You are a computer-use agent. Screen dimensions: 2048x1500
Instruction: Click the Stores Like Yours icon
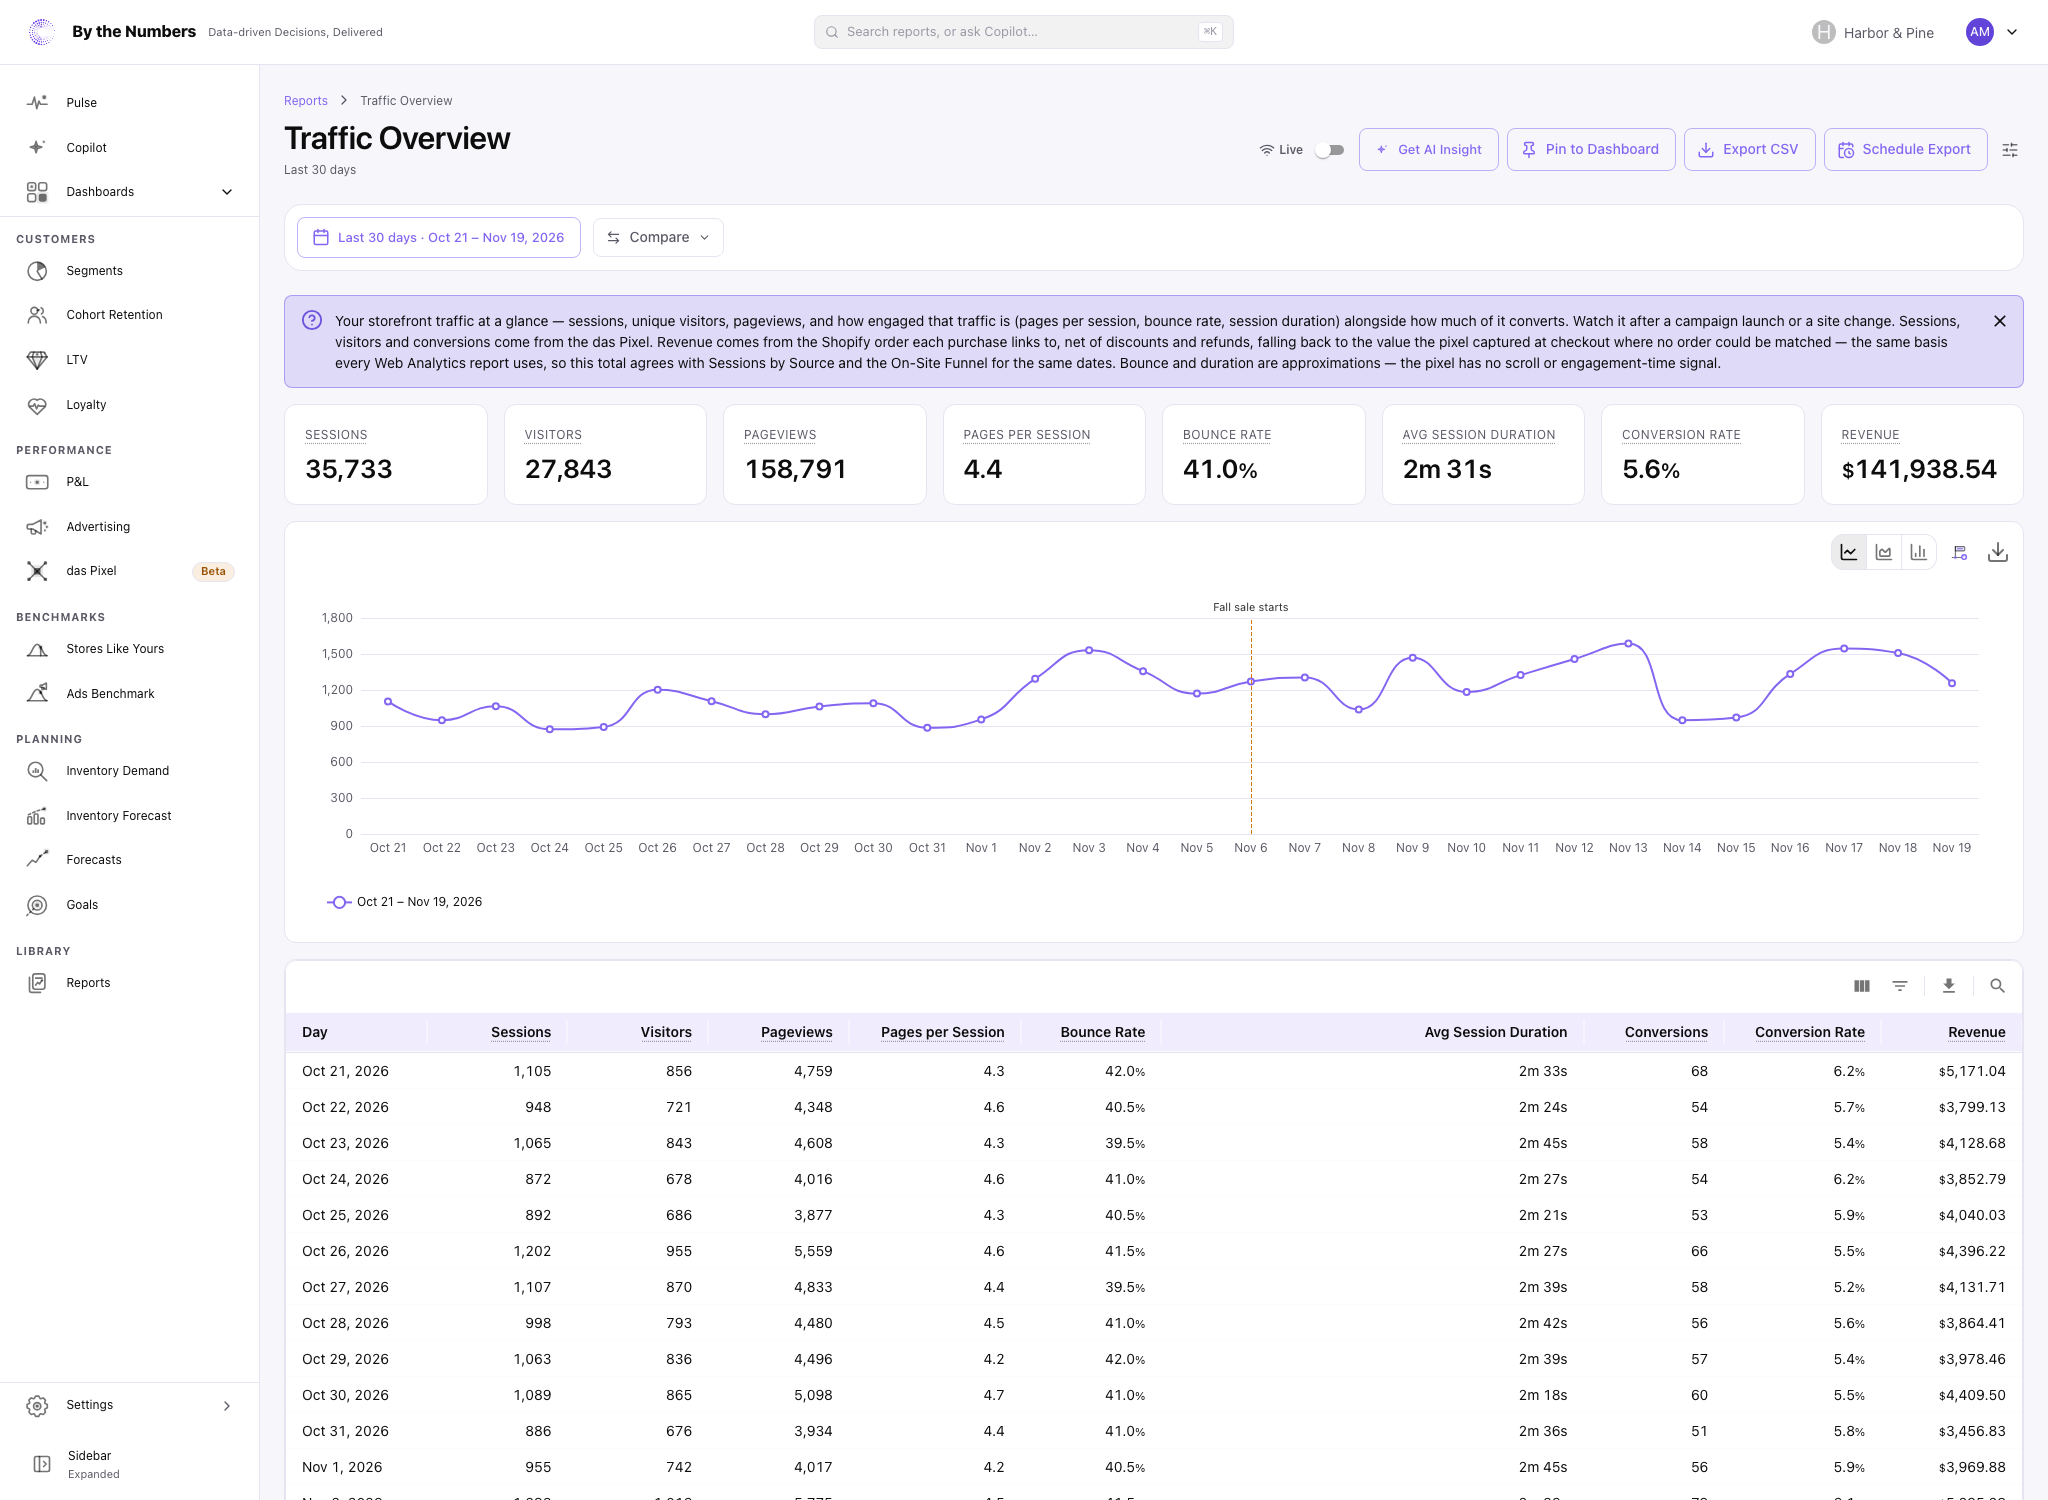coord(37,649)
